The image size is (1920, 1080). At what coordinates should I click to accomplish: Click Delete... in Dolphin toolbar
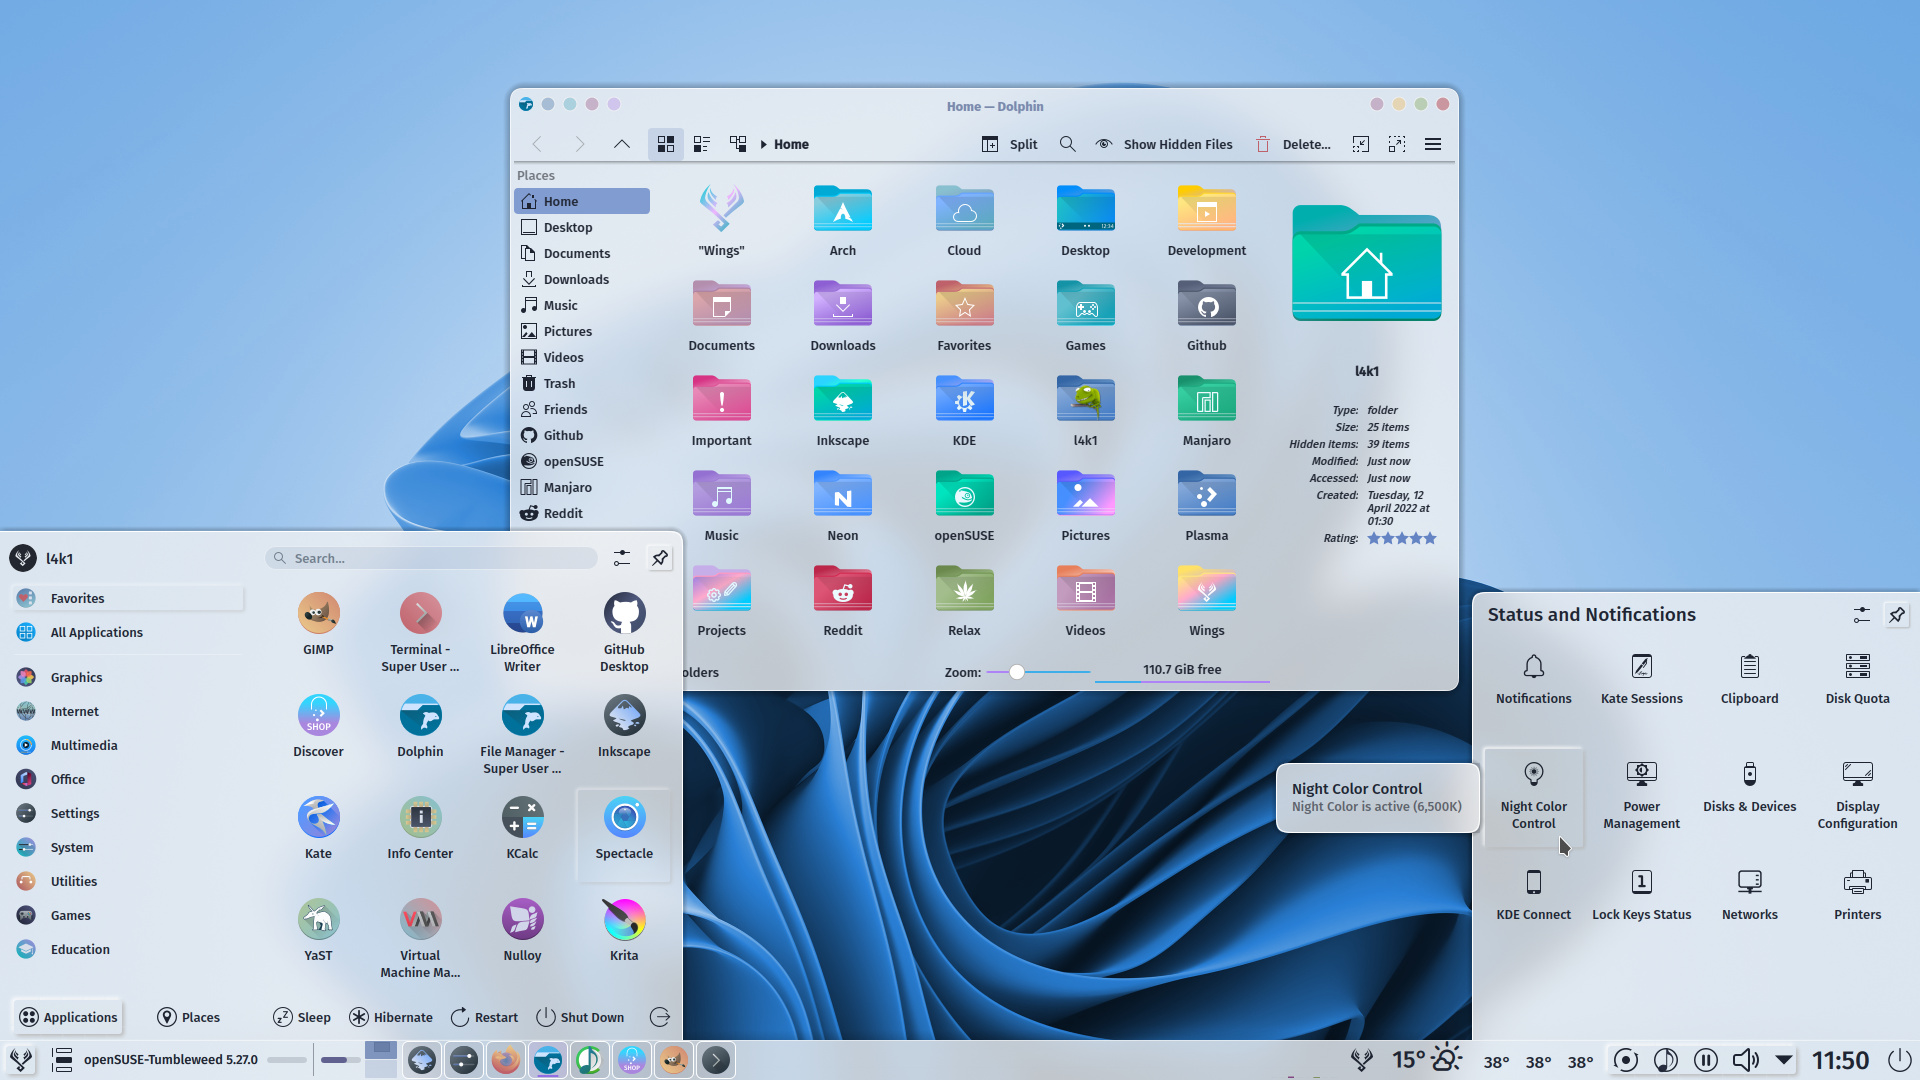coord(1293,144)
